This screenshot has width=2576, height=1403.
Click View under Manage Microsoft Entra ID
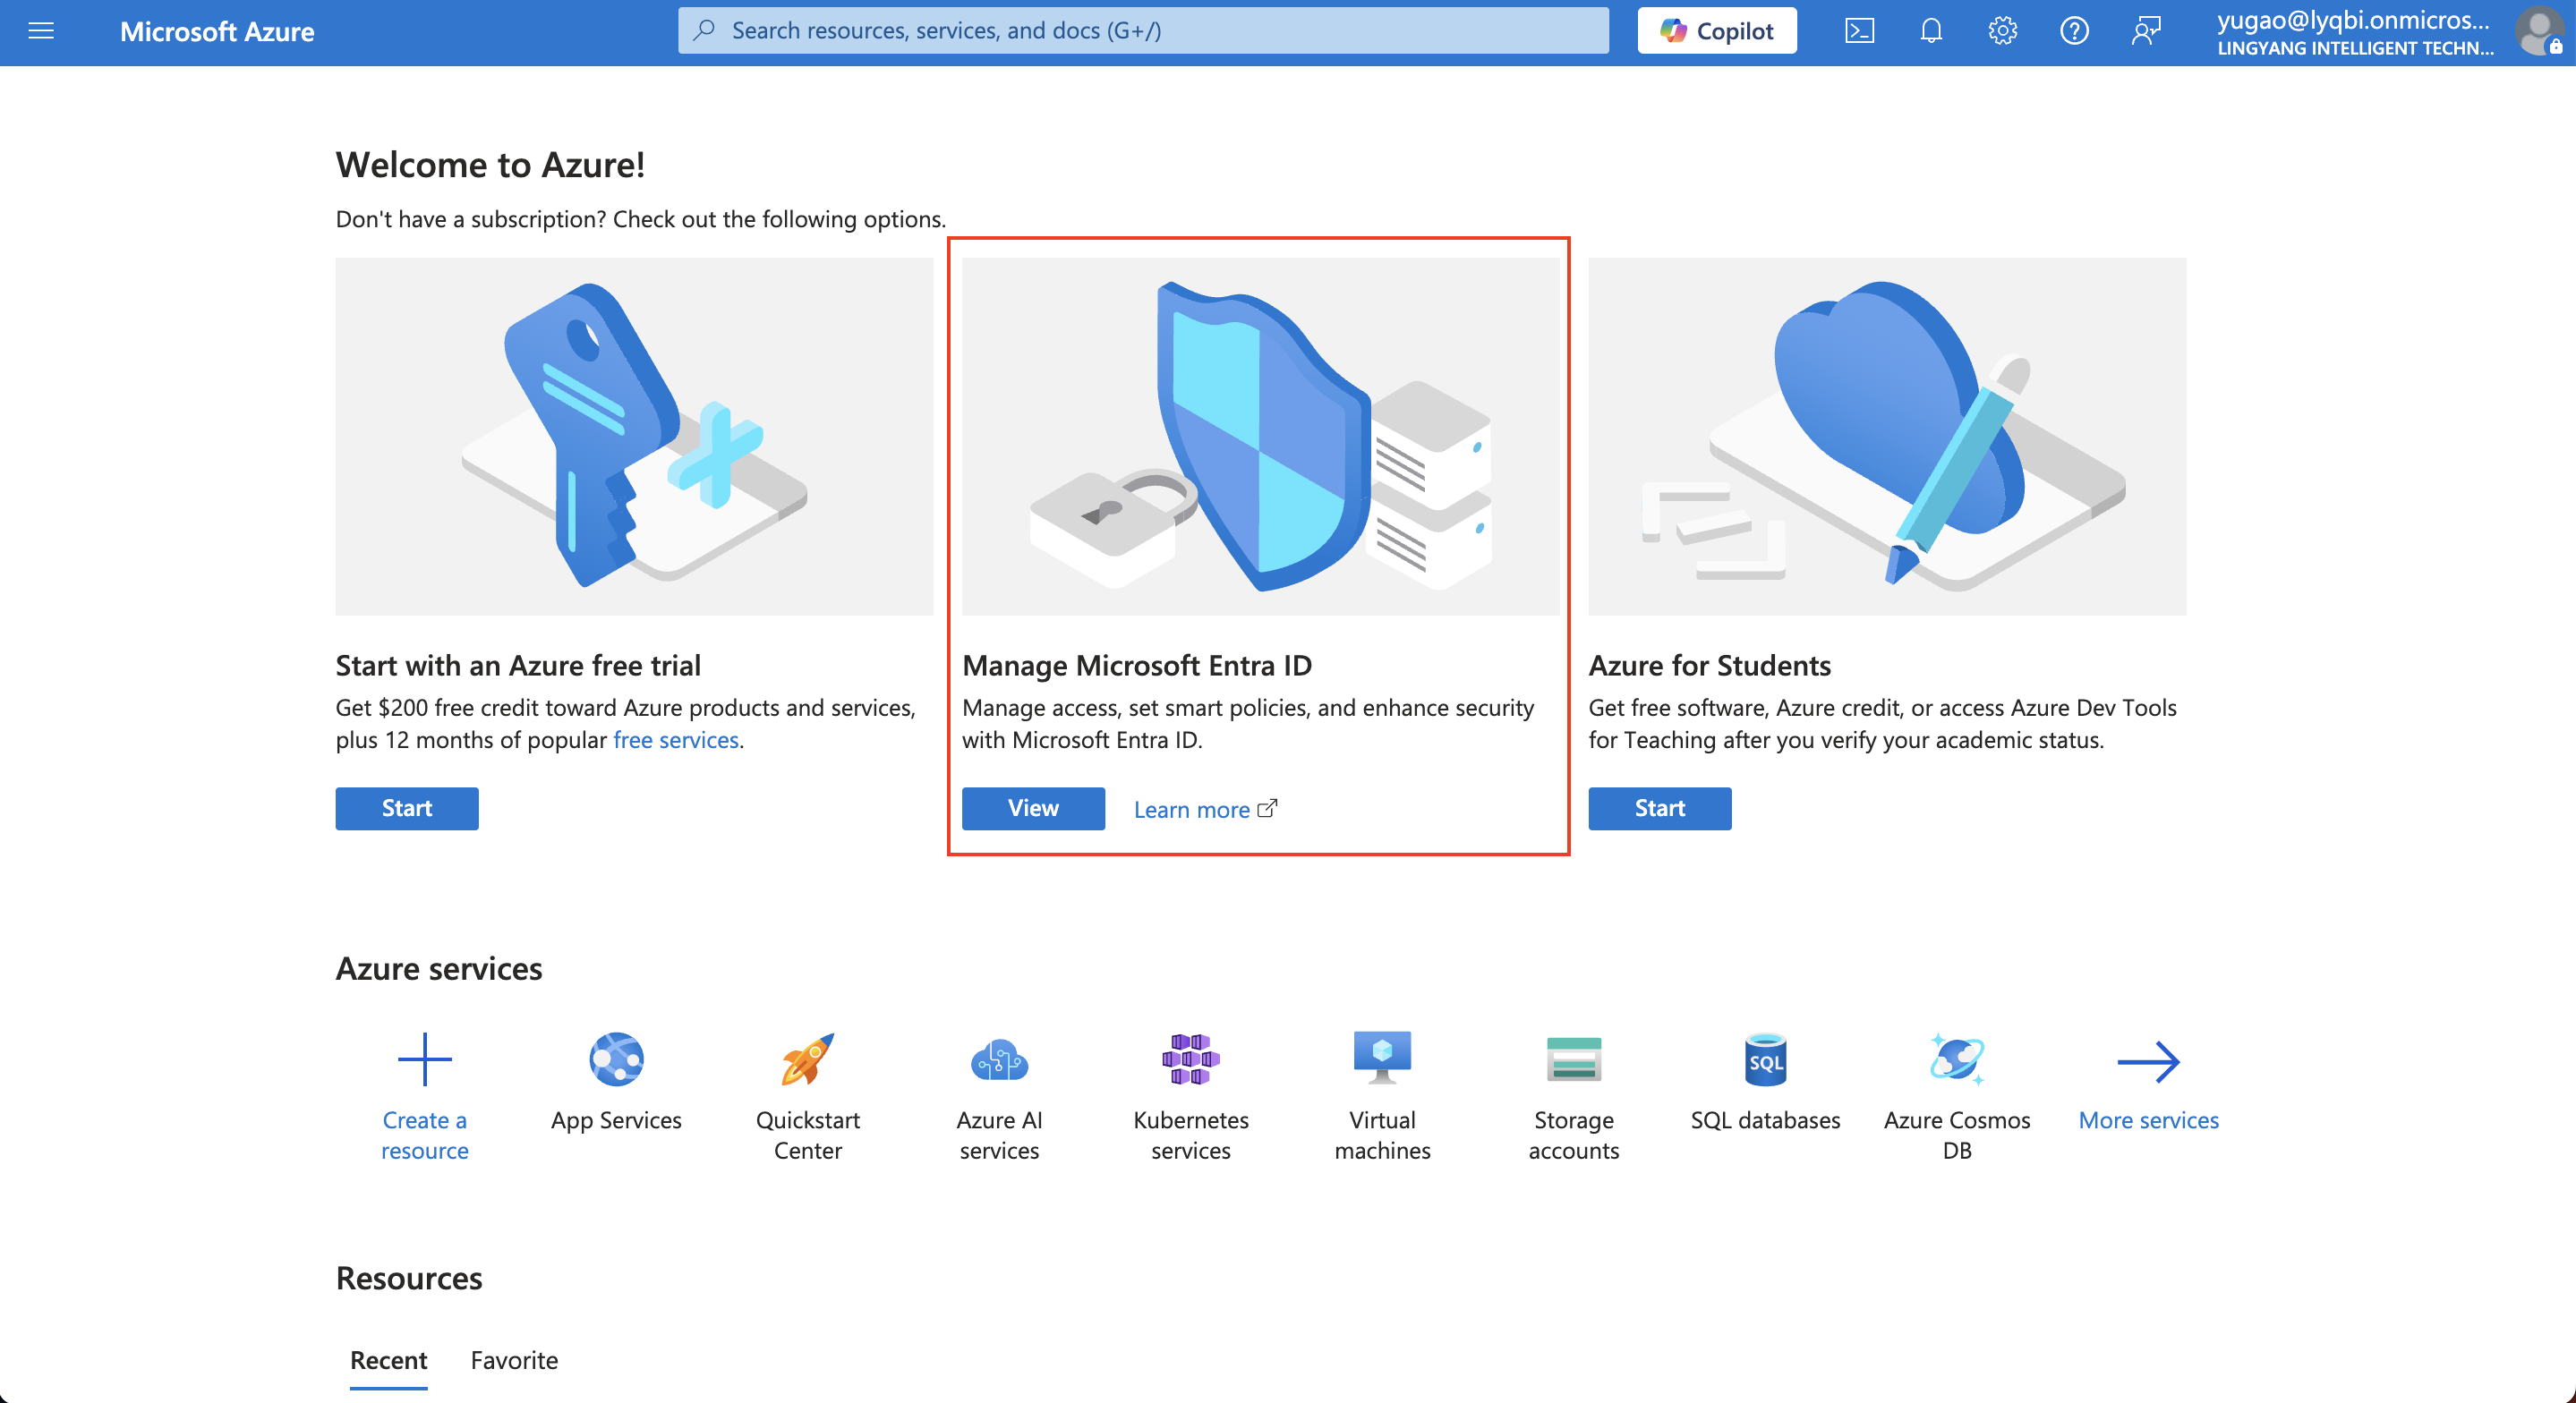click(x=1033, y=808)
